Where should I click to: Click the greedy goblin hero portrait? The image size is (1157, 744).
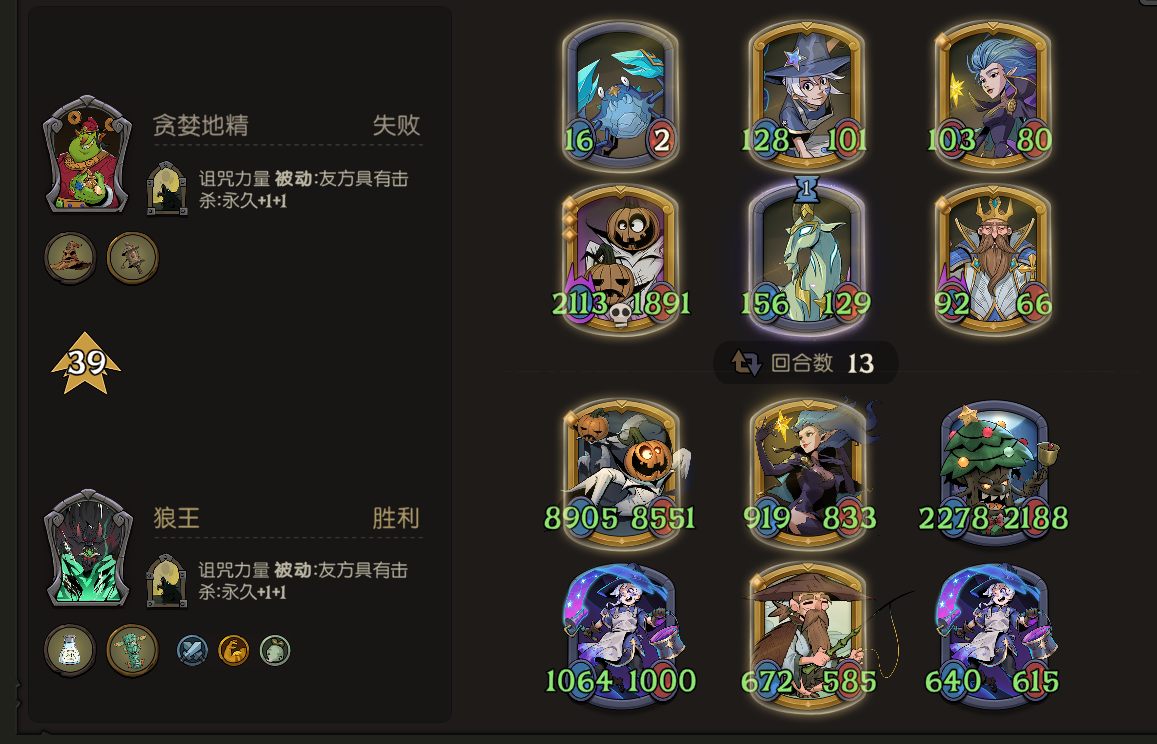click(88, 154)
